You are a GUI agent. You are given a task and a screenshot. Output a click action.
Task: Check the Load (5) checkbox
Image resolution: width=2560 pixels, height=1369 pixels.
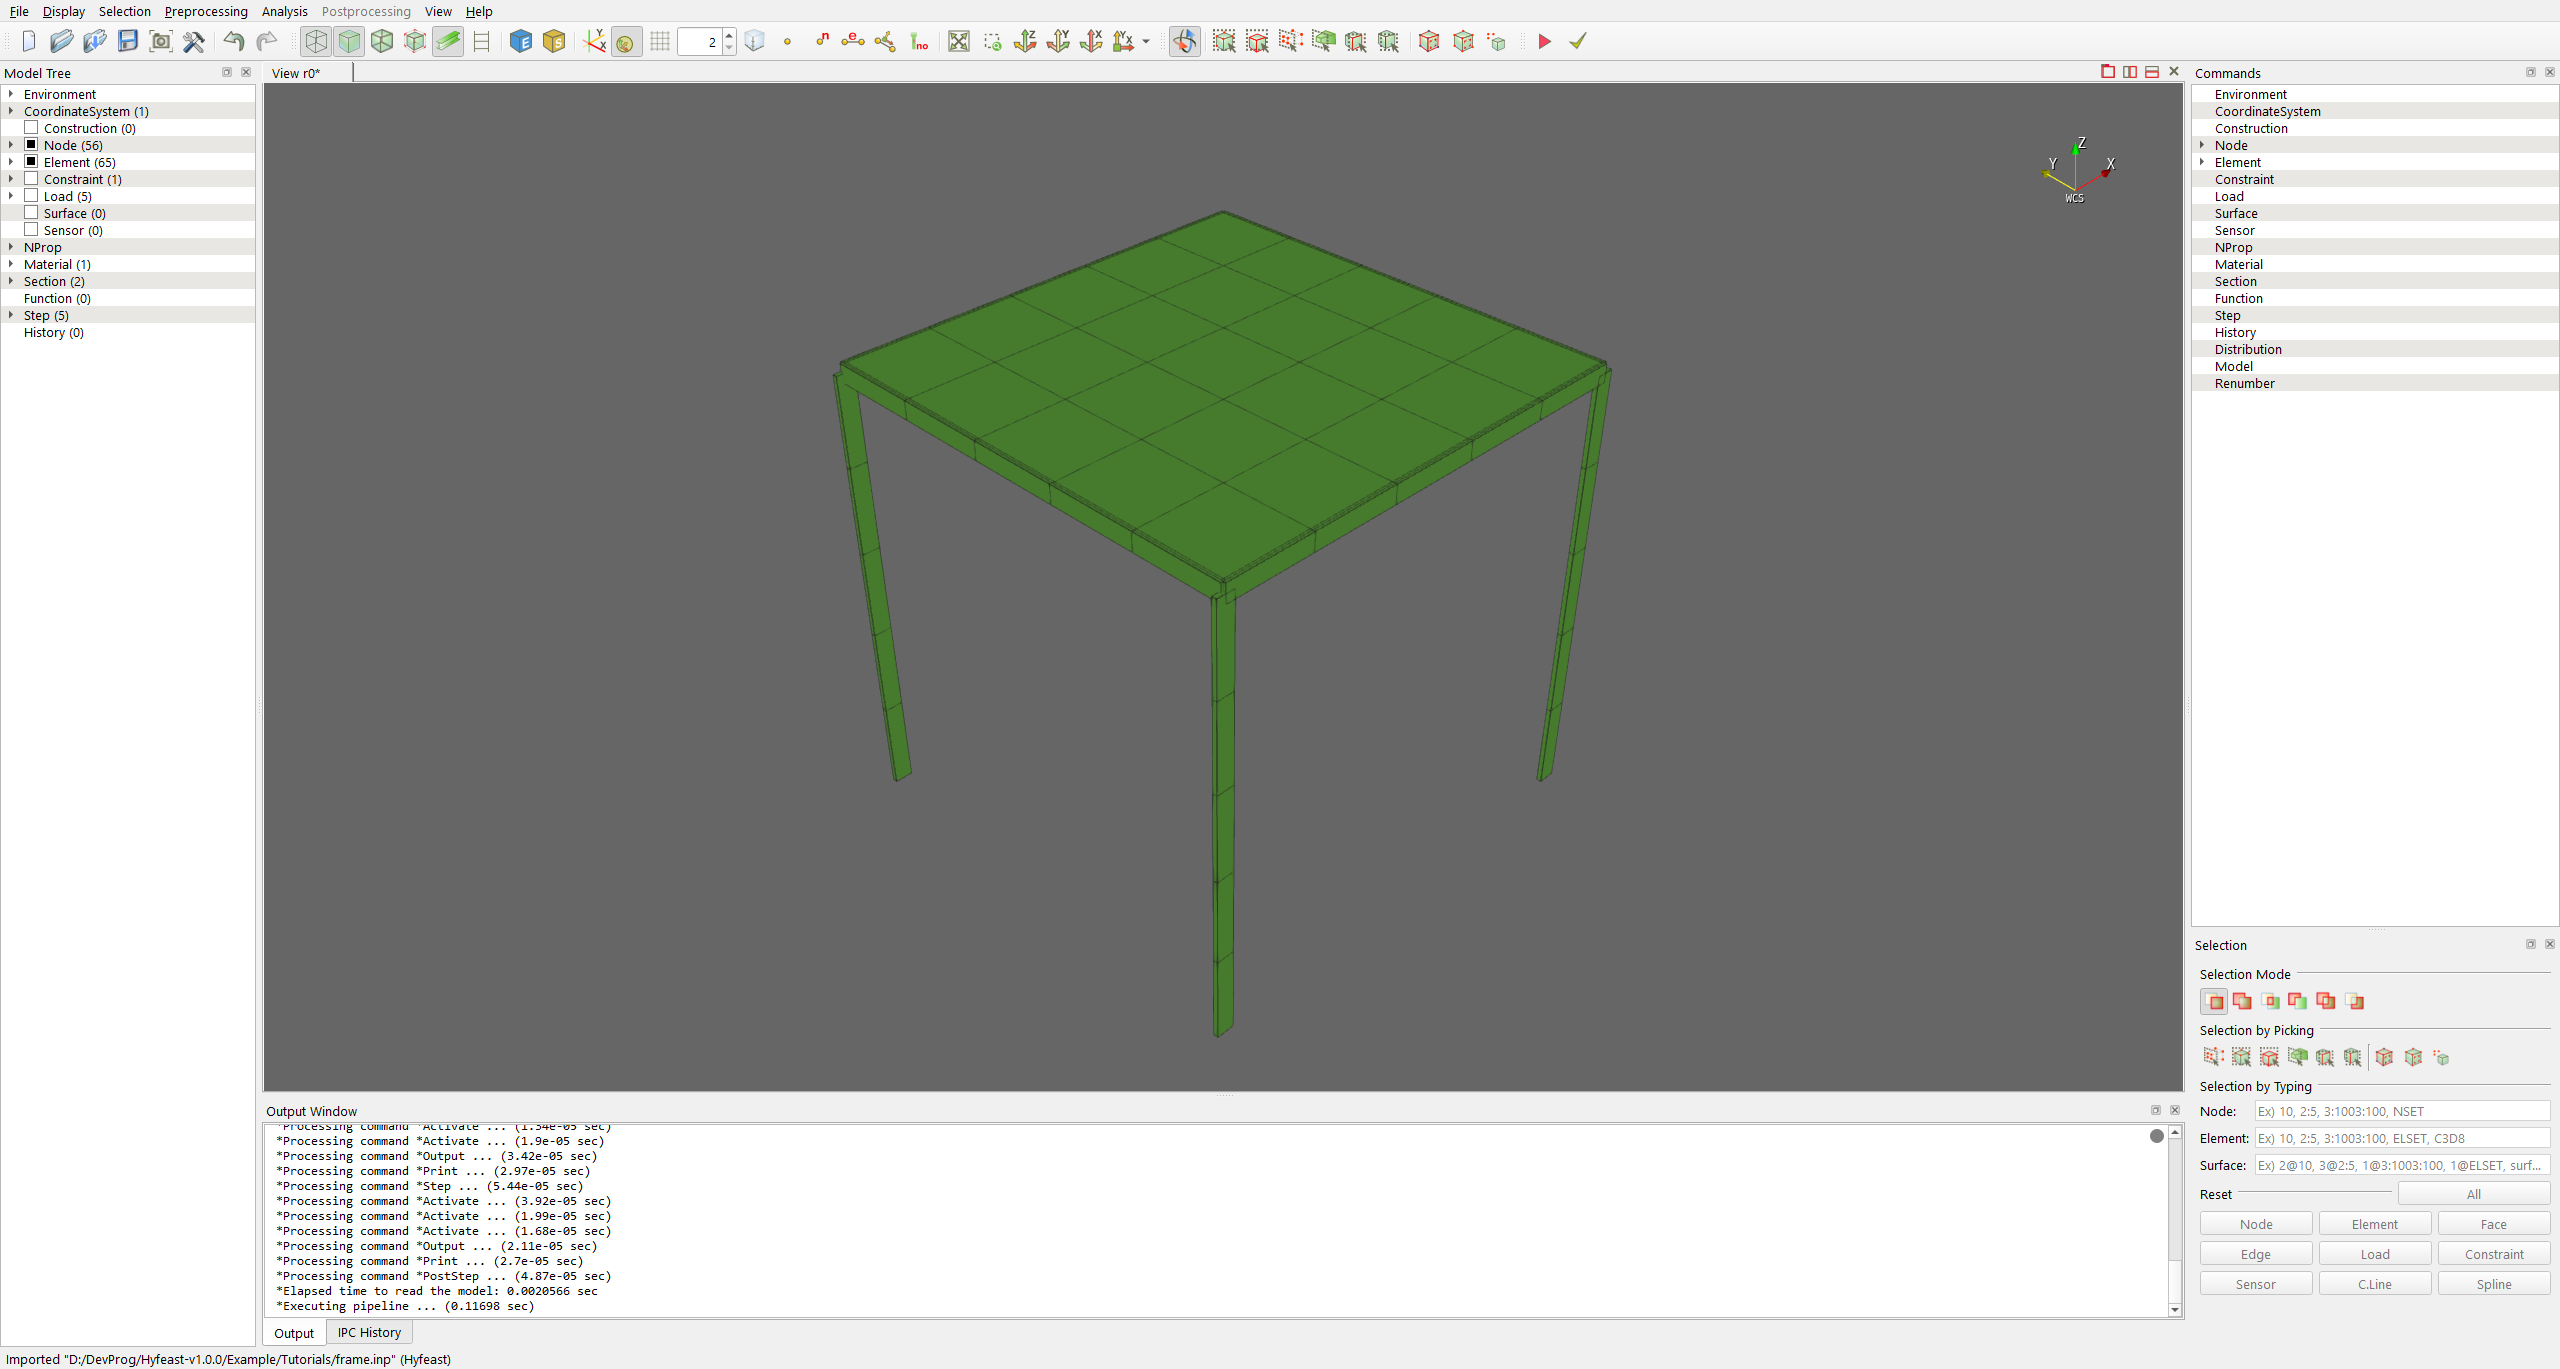[x=31, y=196]
